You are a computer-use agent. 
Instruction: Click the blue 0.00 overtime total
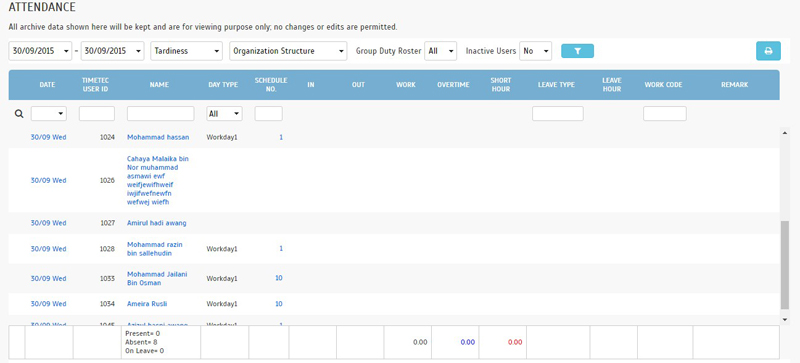point(468,342)
